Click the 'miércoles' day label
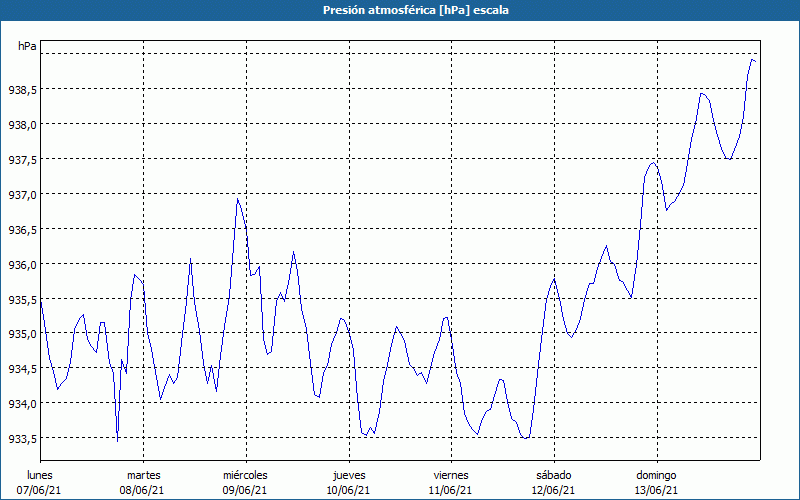This screenshot has height=500, width=800. pos(245,475)
